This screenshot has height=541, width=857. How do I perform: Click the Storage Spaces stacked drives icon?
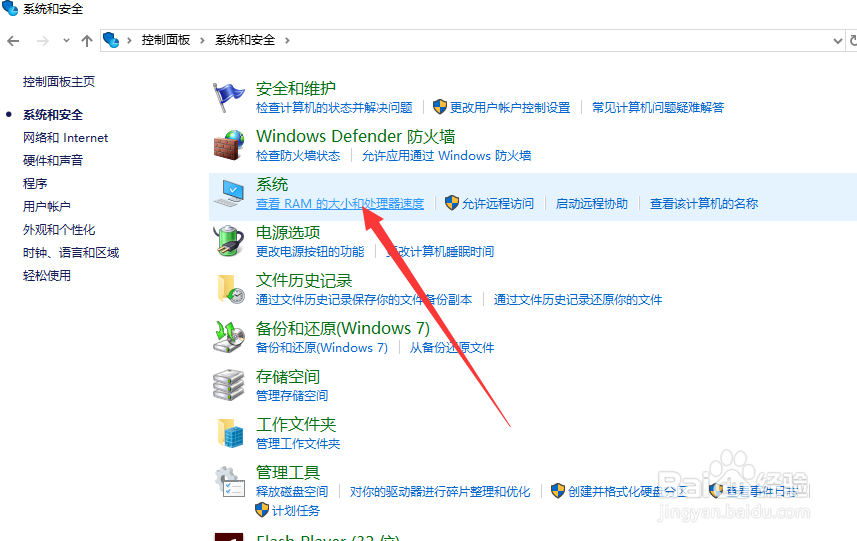click(x=228, y=385)
